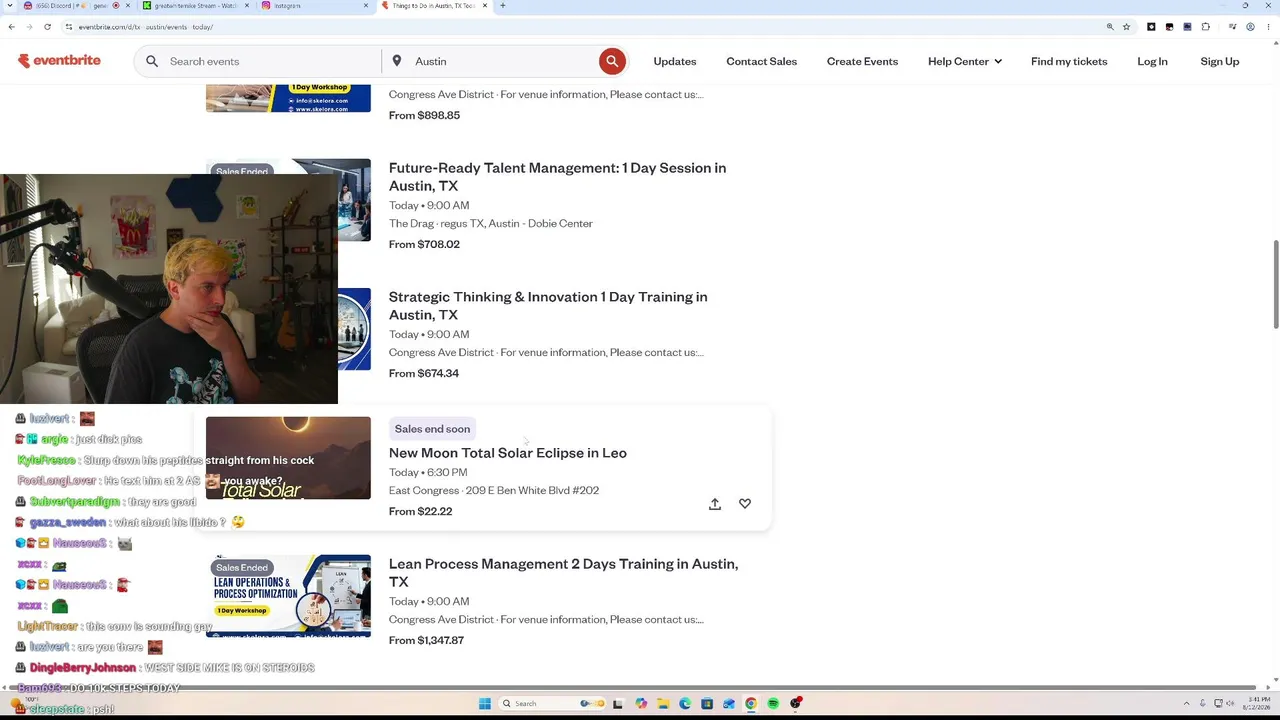Click the 'From $898.85' price text
The image size is (1280, 720).
tap(424, 115)
